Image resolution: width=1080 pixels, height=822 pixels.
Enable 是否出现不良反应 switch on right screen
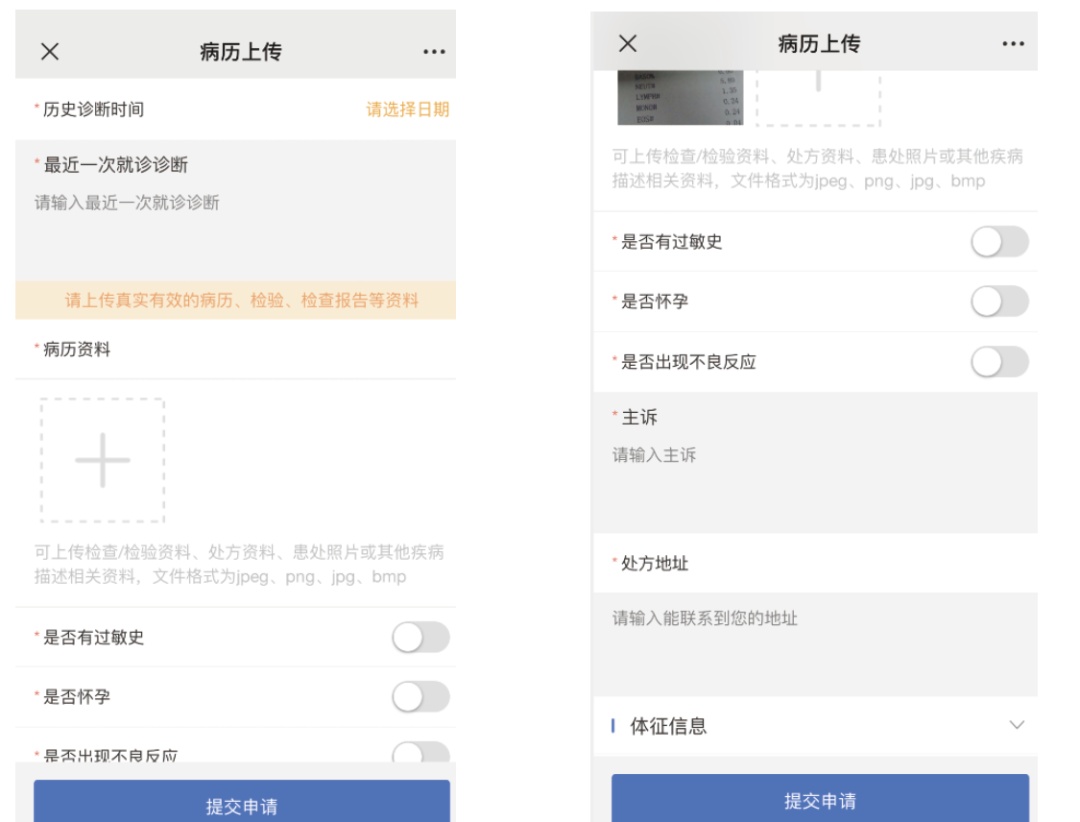pyautogui.click(x=999, y=362)
